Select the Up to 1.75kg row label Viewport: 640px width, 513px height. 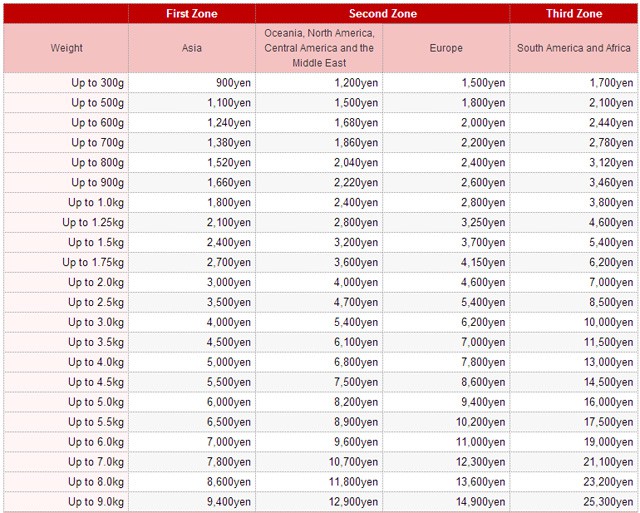coord(93,263)
